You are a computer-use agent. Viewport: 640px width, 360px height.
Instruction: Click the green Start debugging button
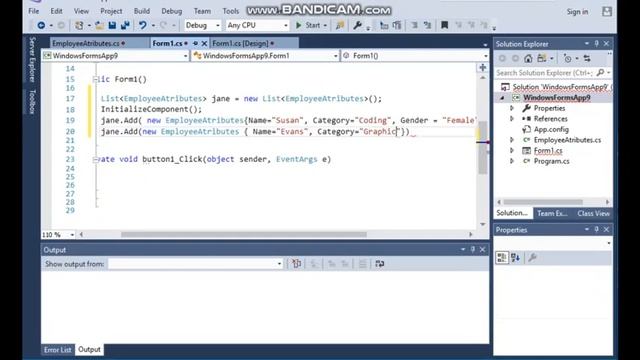(x=308, y=25)
